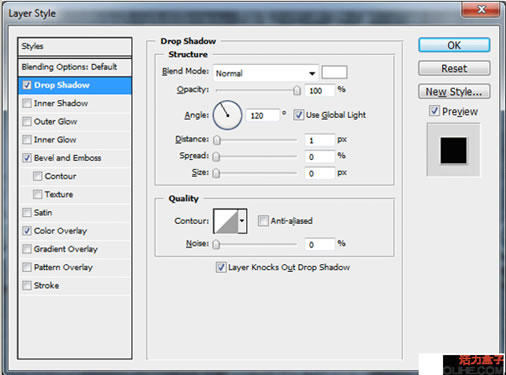506x375 pixels.
Task: Close the Layer Style dialog
Action: 481,9
